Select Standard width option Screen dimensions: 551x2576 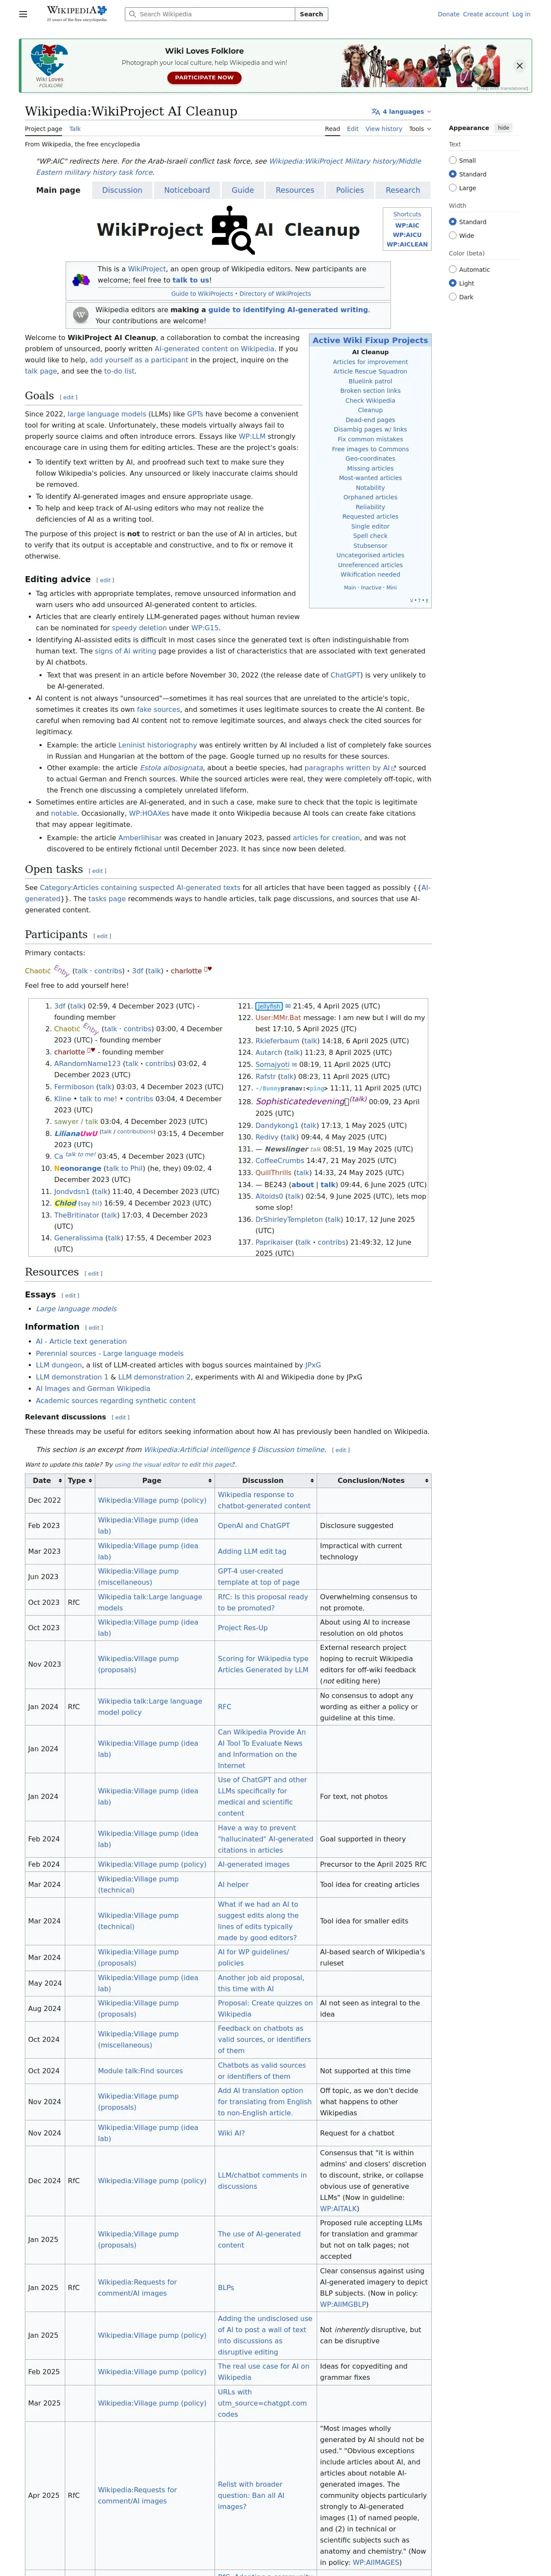453,222
